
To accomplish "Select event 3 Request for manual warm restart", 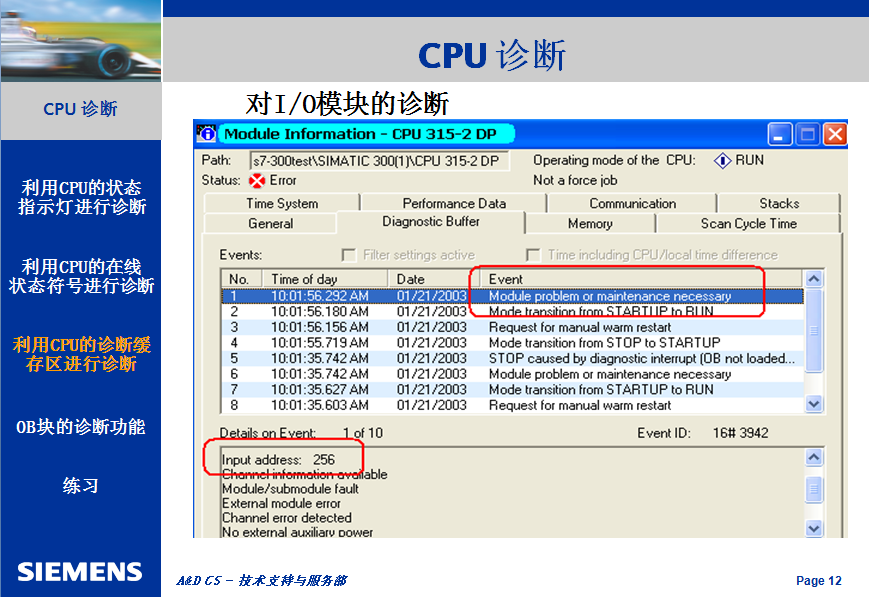I will click(x=513, y=327).
